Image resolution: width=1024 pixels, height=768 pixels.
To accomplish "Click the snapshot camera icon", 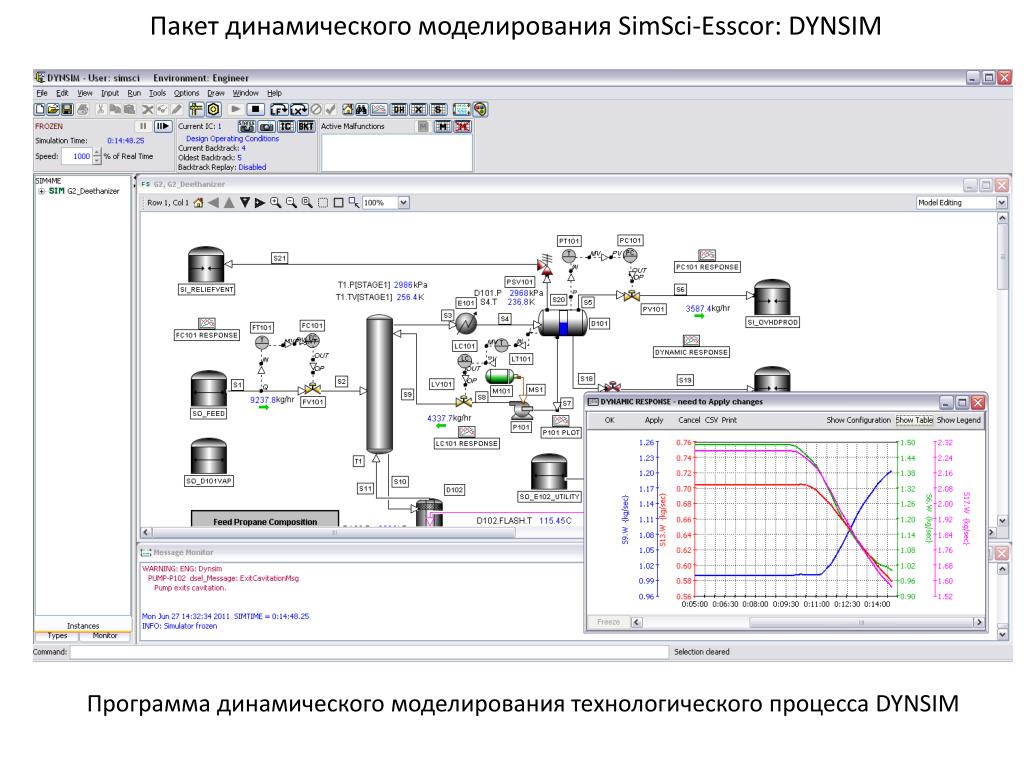I will pyautogui.click(x=266, y=126).
